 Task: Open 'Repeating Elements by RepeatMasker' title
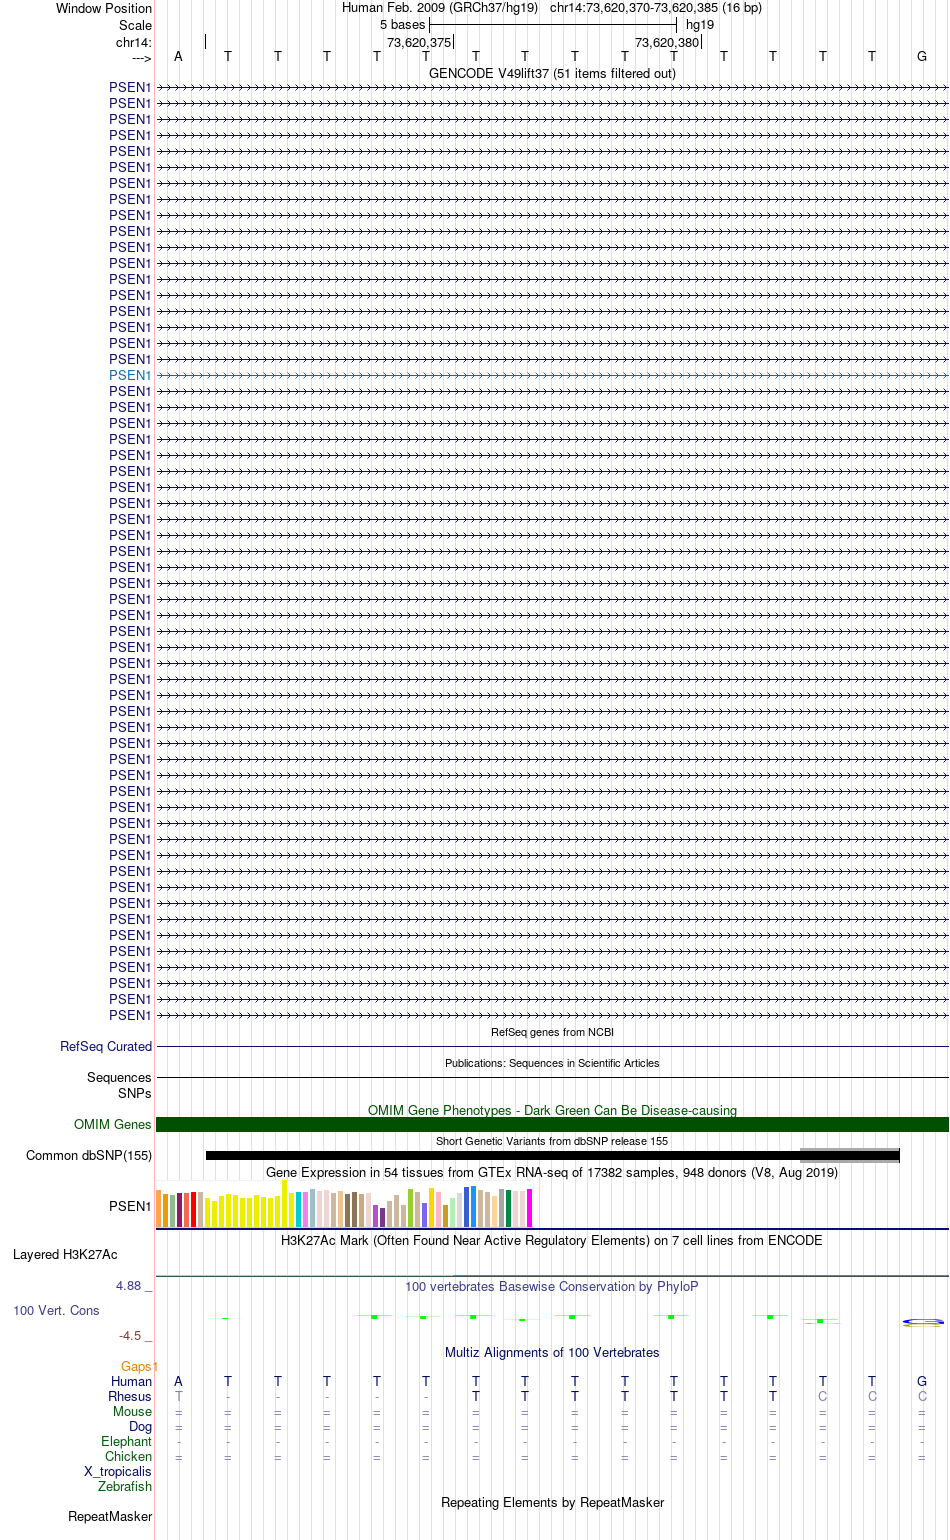point(552,1502)
